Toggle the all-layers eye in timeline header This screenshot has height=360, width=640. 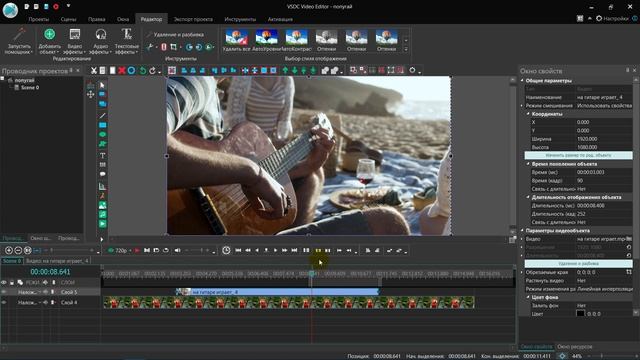coord(4,282)
